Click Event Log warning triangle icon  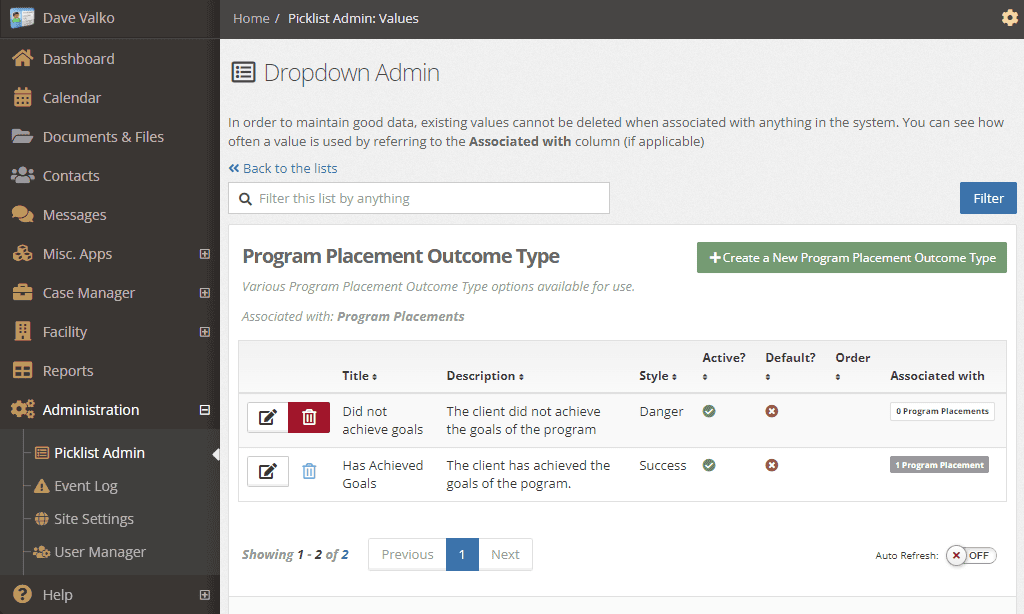tap(42, 486)
